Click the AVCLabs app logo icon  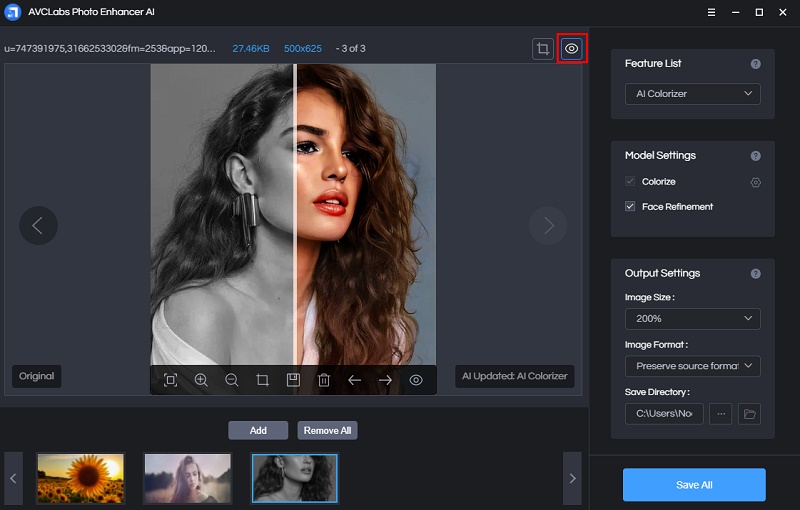coord(13,12)
